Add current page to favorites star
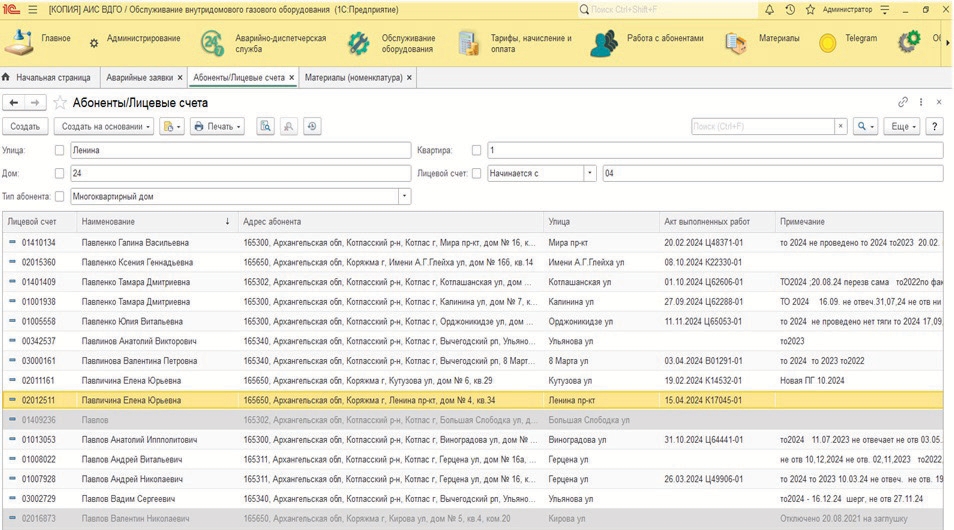The image size is (954, 530). tap(60, 103)
